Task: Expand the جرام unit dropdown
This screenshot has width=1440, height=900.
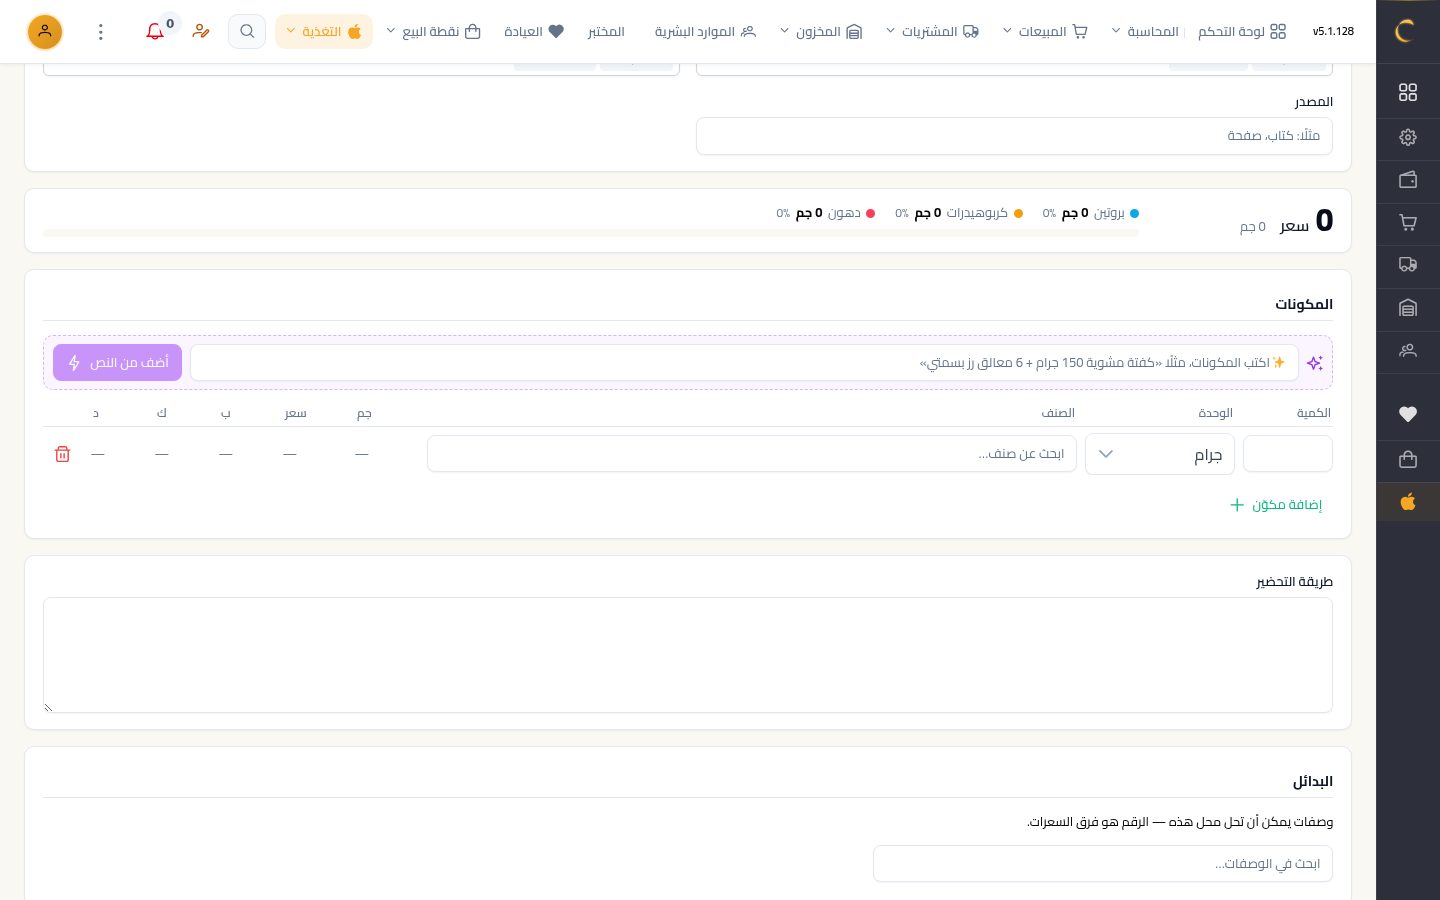Action: click(1160, 454)
